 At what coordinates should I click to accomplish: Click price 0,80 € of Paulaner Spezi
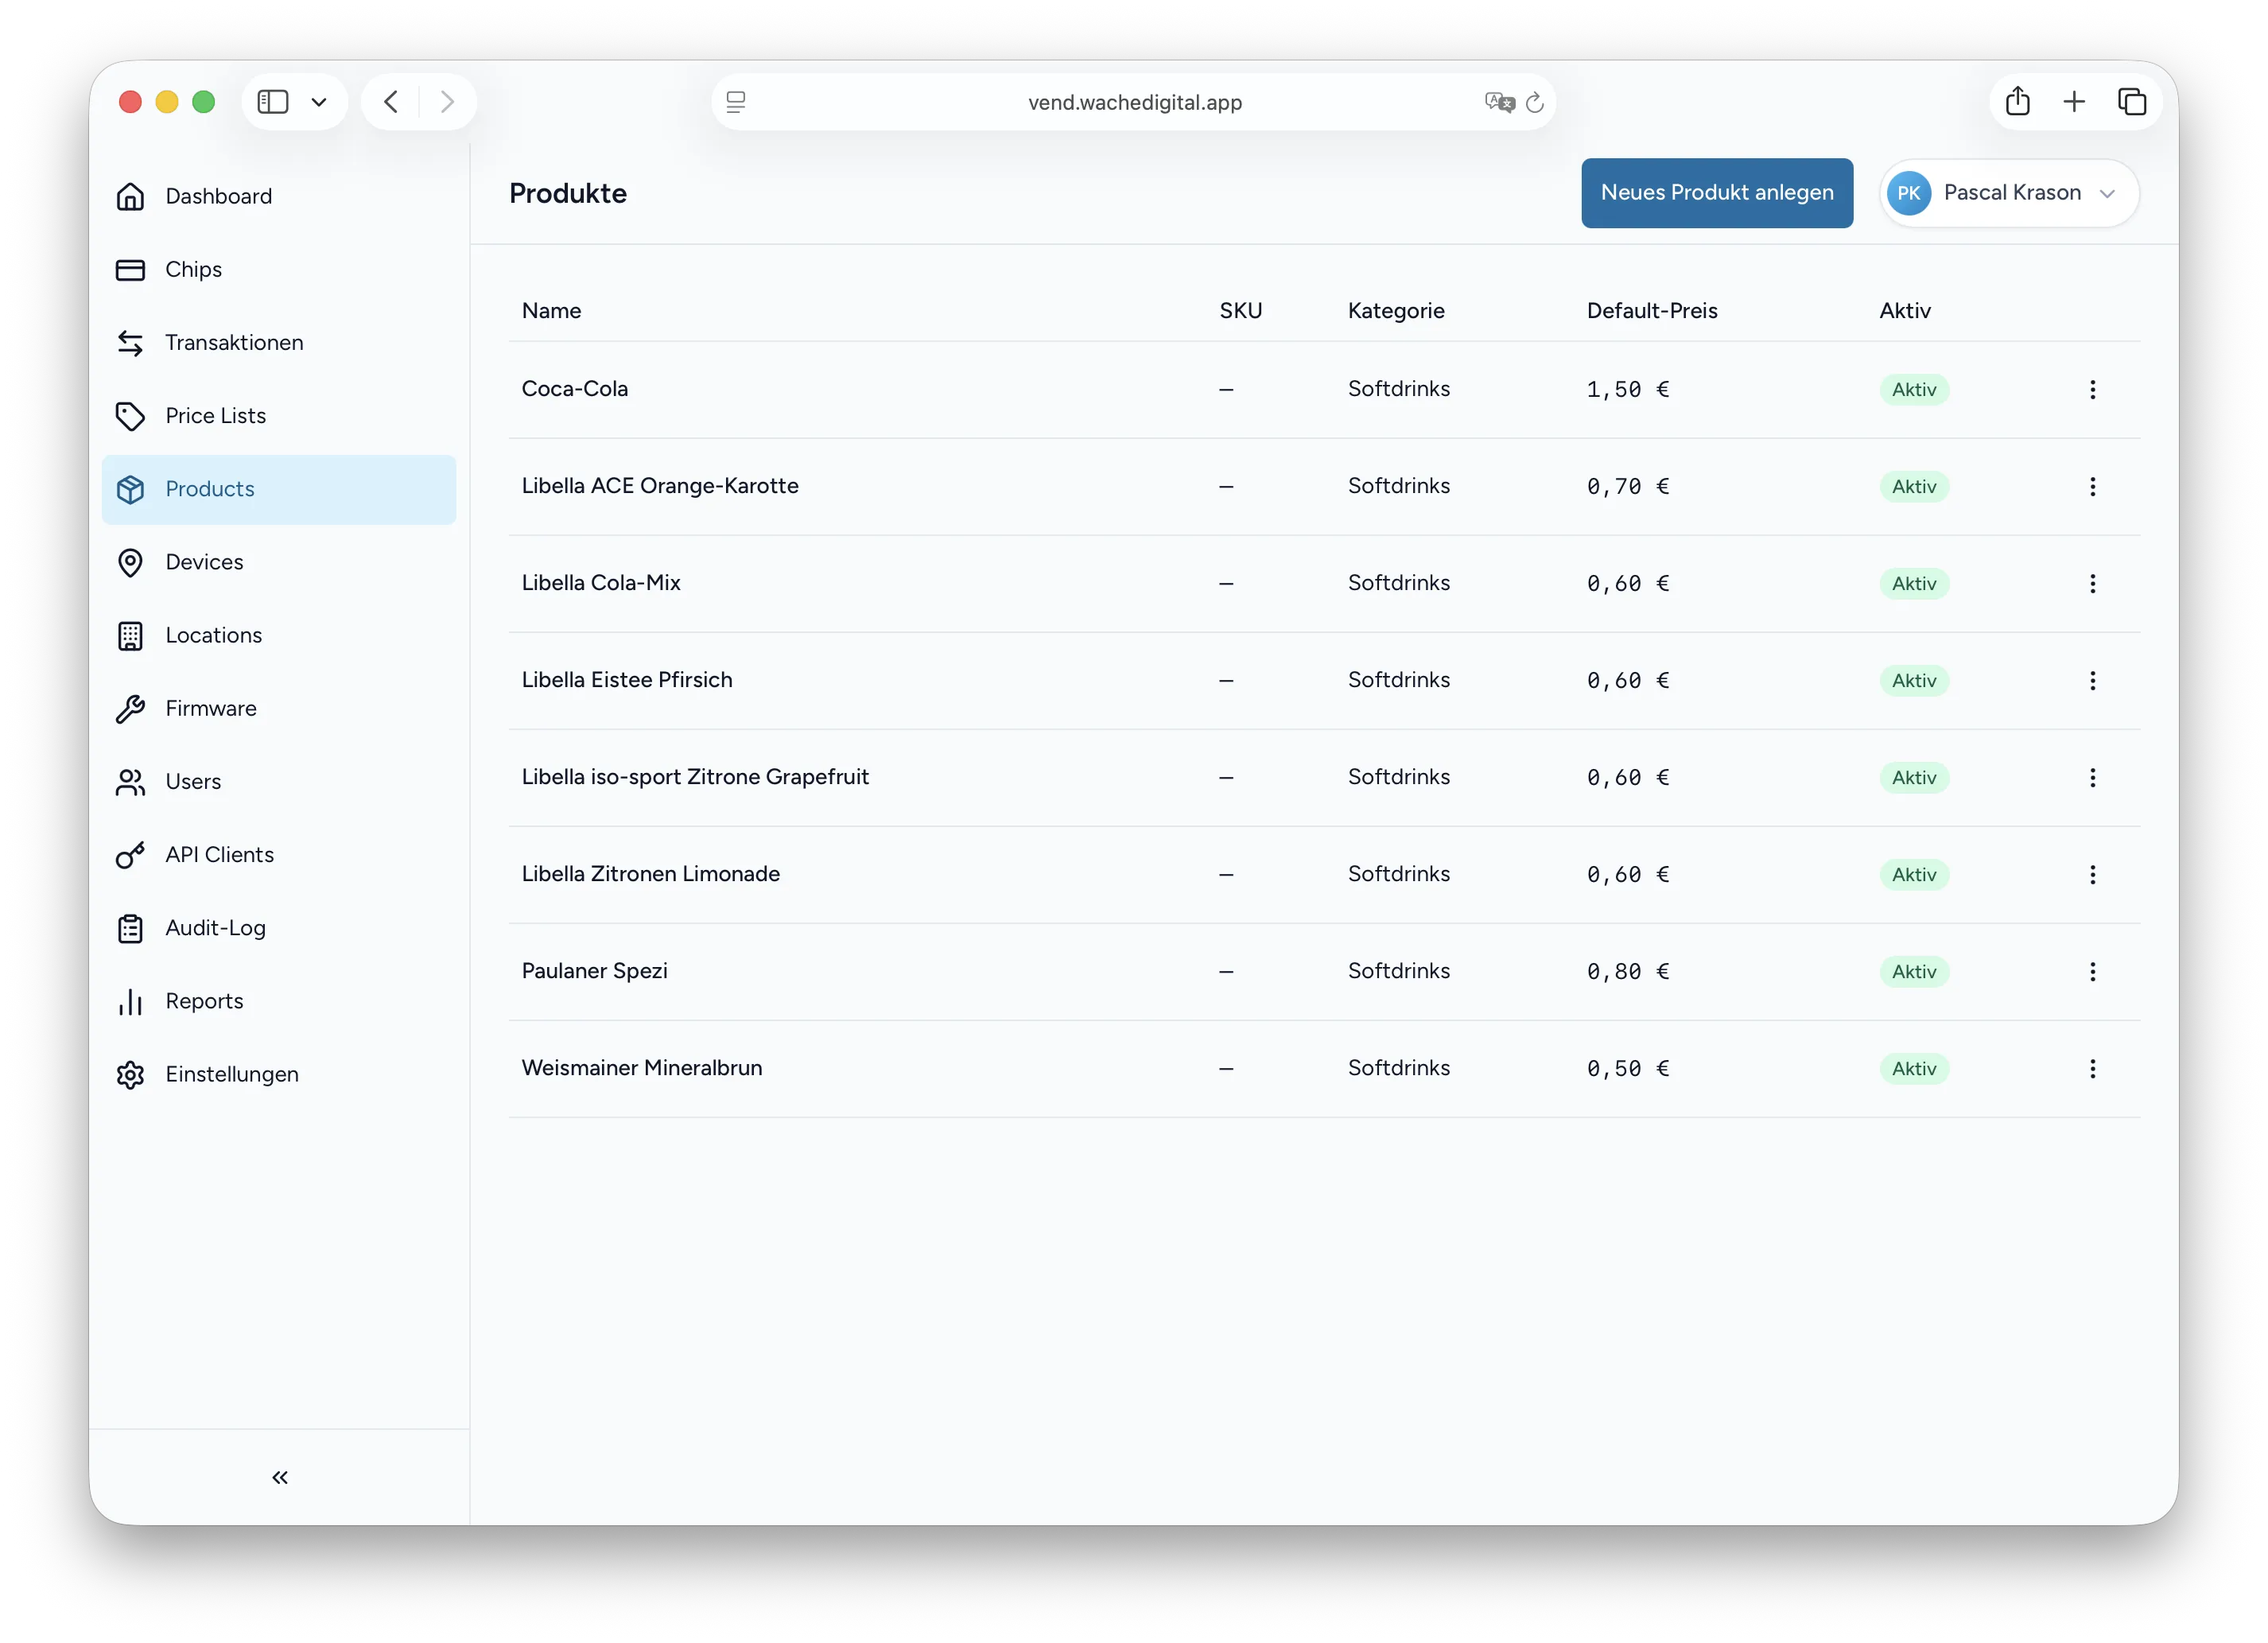1627,972
